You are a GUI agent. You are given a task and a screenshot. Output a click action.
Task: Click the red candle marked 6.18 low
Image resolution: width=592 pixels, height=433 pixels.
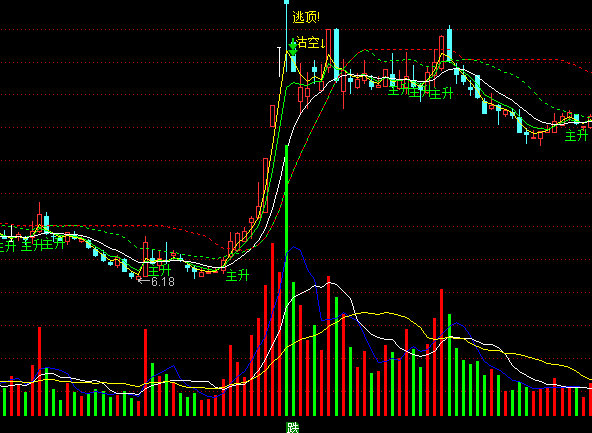pyautogui.click(x=138, y=279)
